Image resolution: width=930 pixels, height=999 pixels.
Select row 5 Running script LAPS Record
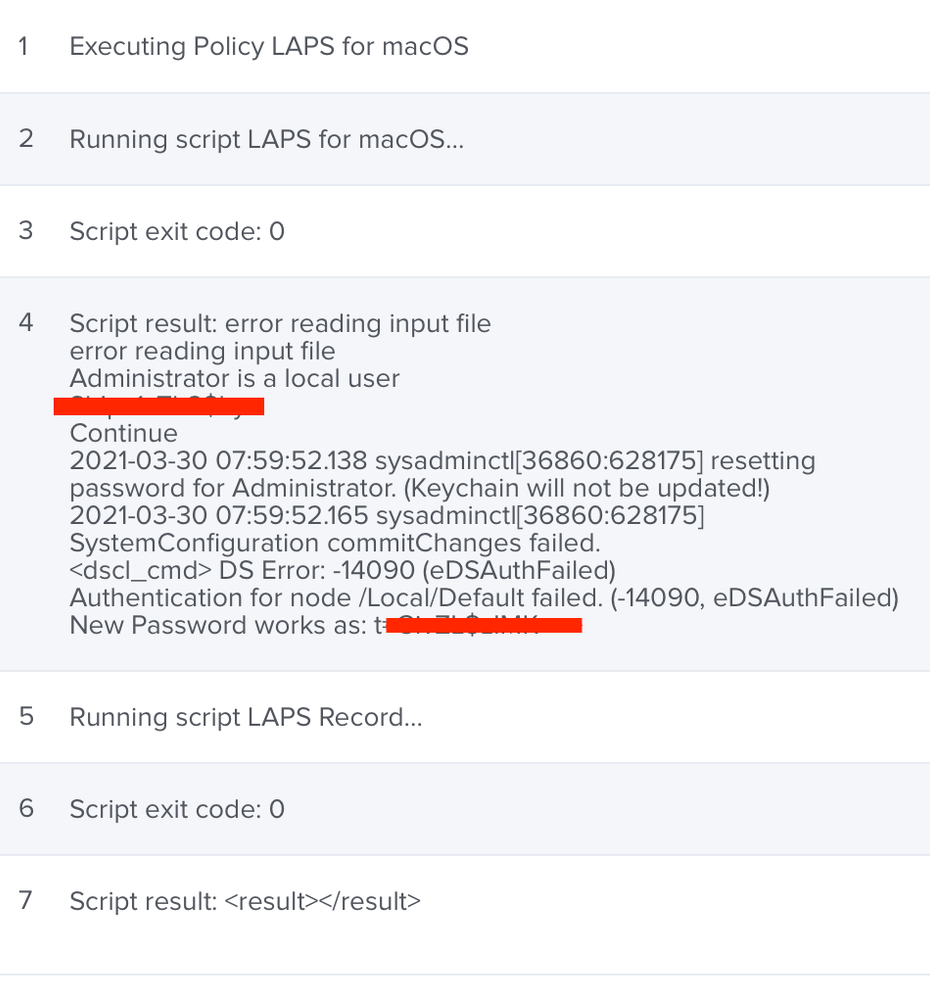point(465,717)
